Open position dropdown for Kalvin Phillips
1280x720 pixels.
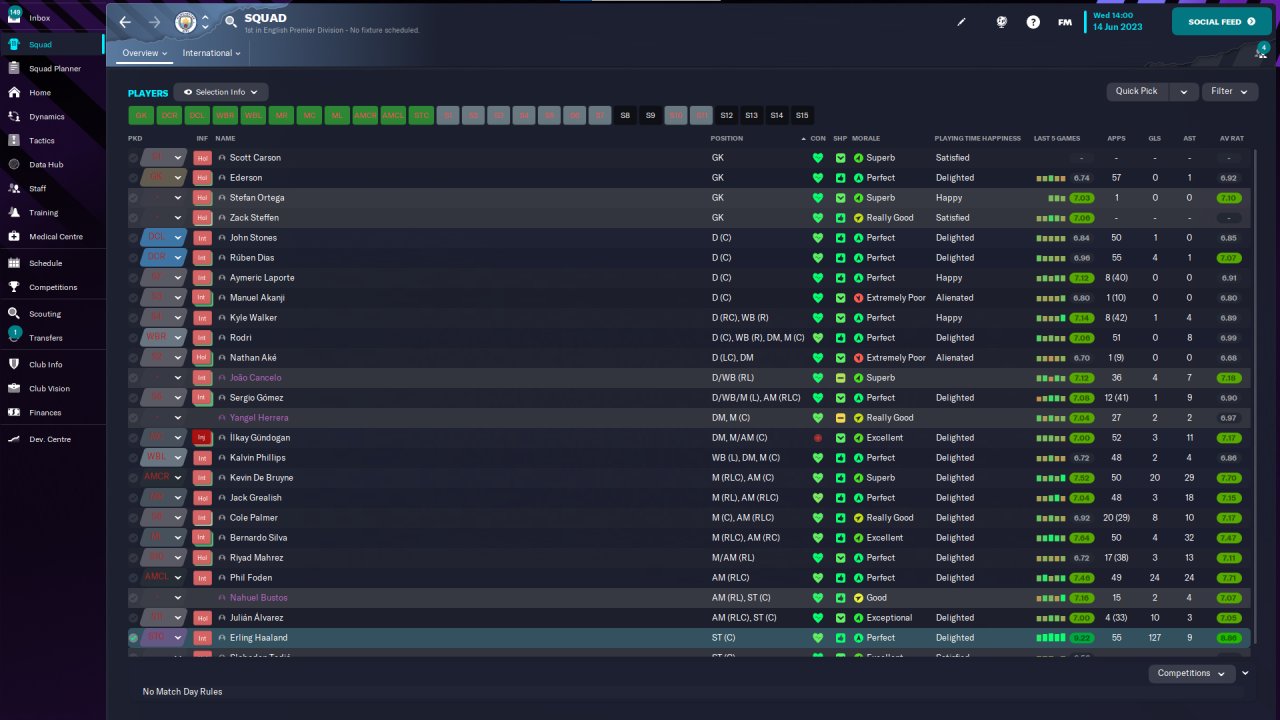[x=178, y=458]
